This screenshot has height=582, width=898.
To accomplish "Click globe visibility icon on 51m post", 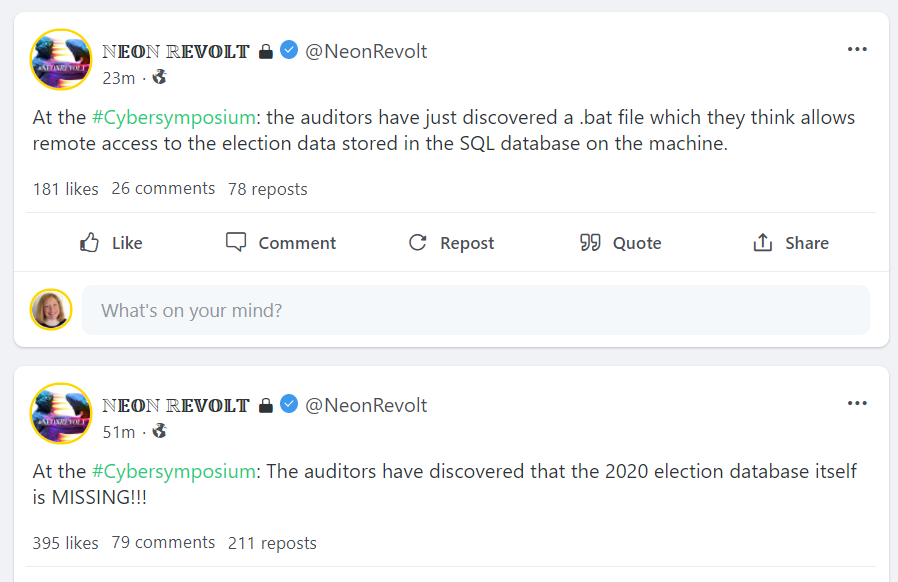I will click(159, 431).
